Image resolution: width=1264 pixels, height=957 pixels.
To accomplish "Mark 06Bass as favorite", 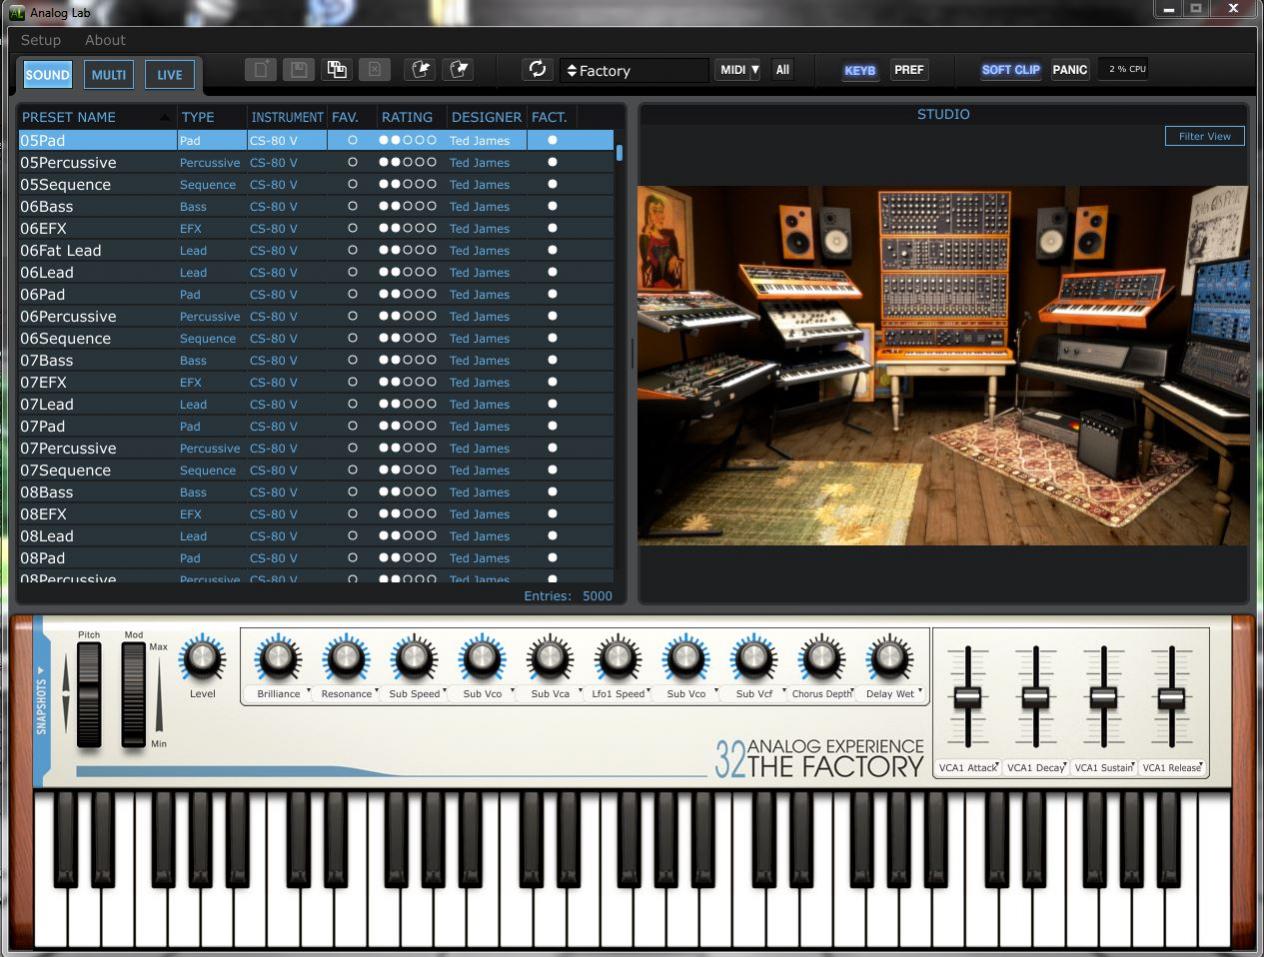I will tap(352, 206).
